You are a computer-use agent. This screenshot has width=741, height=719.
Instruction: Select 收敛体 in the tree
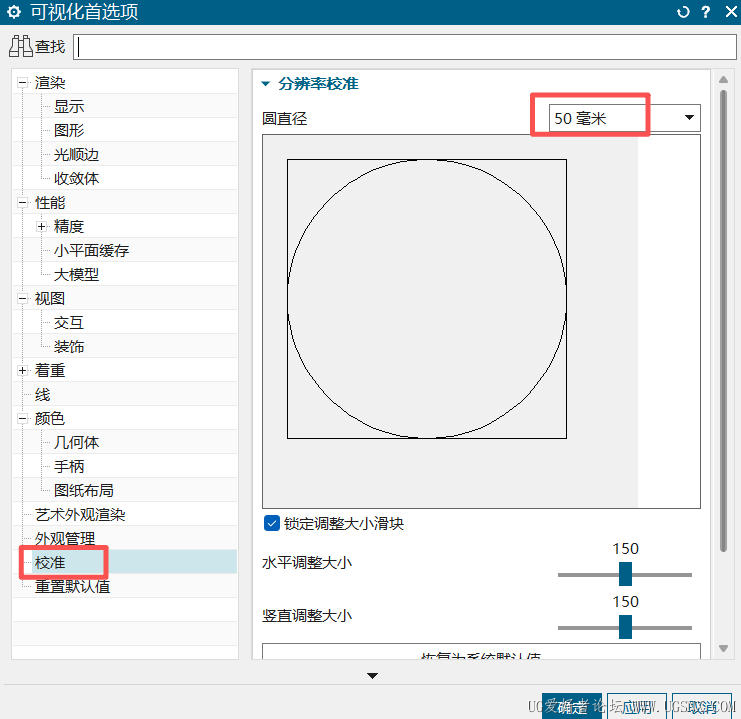click(76, 178)
